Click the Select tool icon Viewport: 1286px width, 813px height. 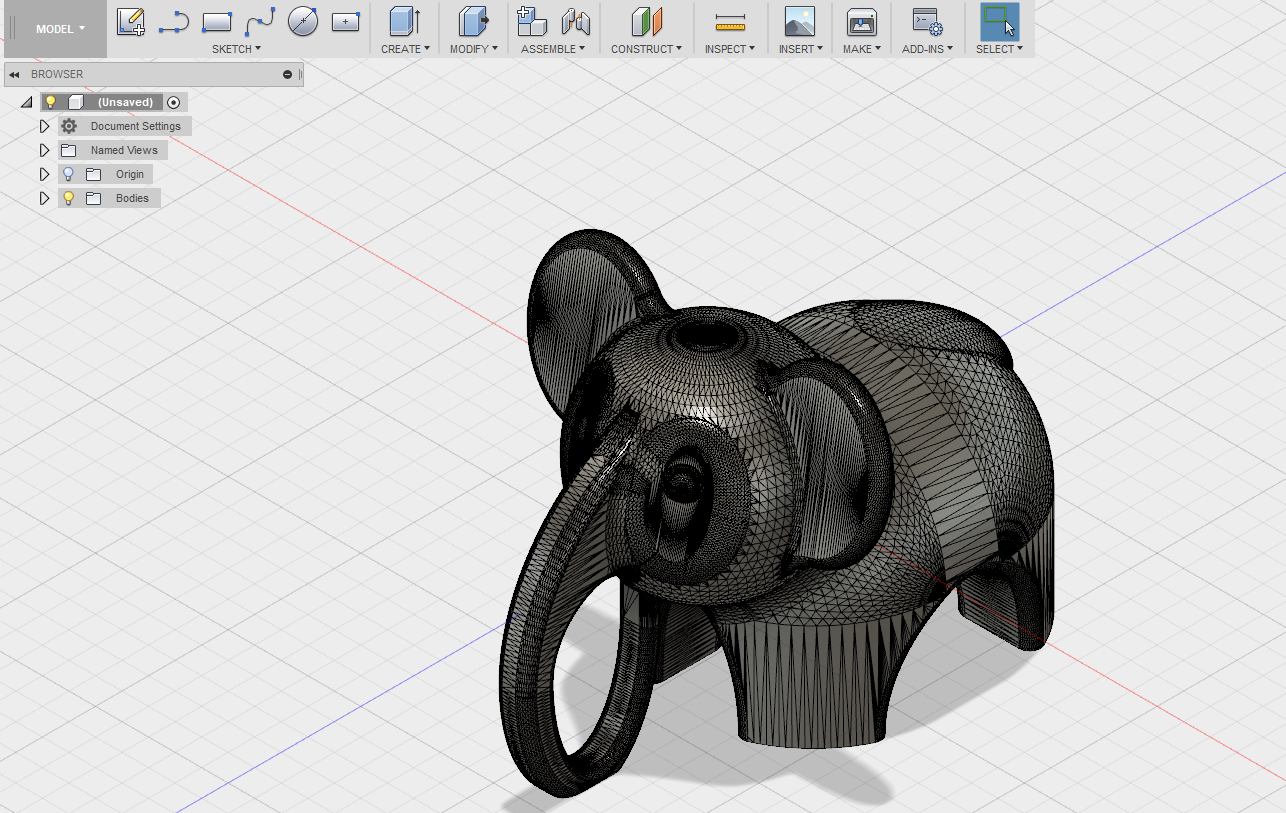click(x=999, y=21)
